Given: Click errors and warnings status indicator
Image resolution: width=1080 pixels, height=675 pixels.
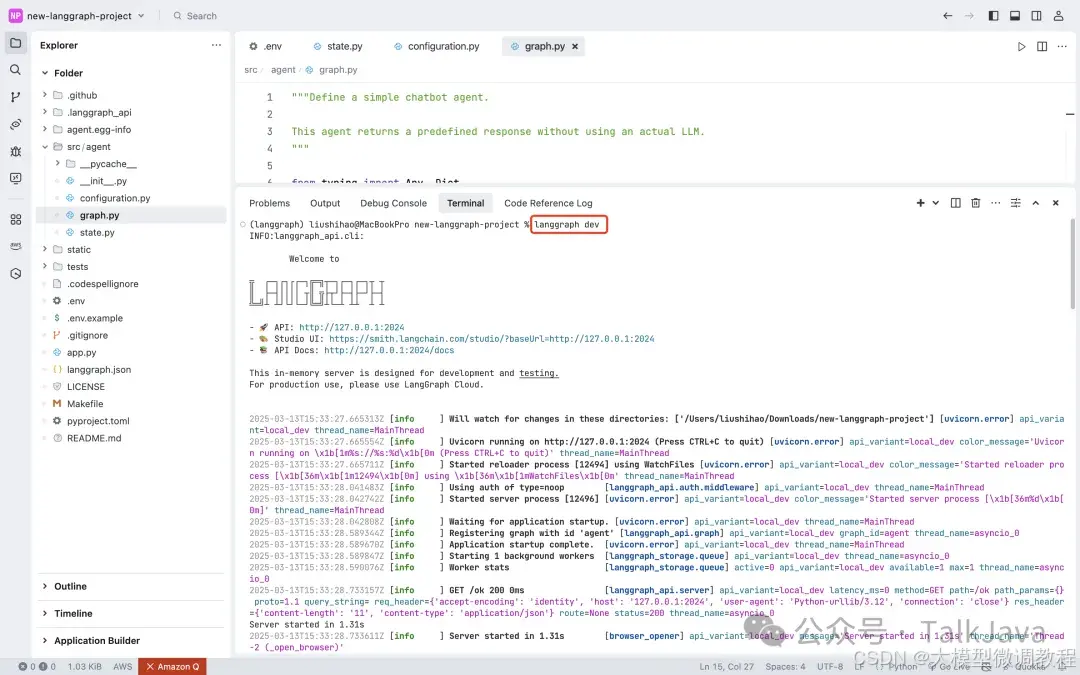Looking at the screenshot, I should (37, 666).
